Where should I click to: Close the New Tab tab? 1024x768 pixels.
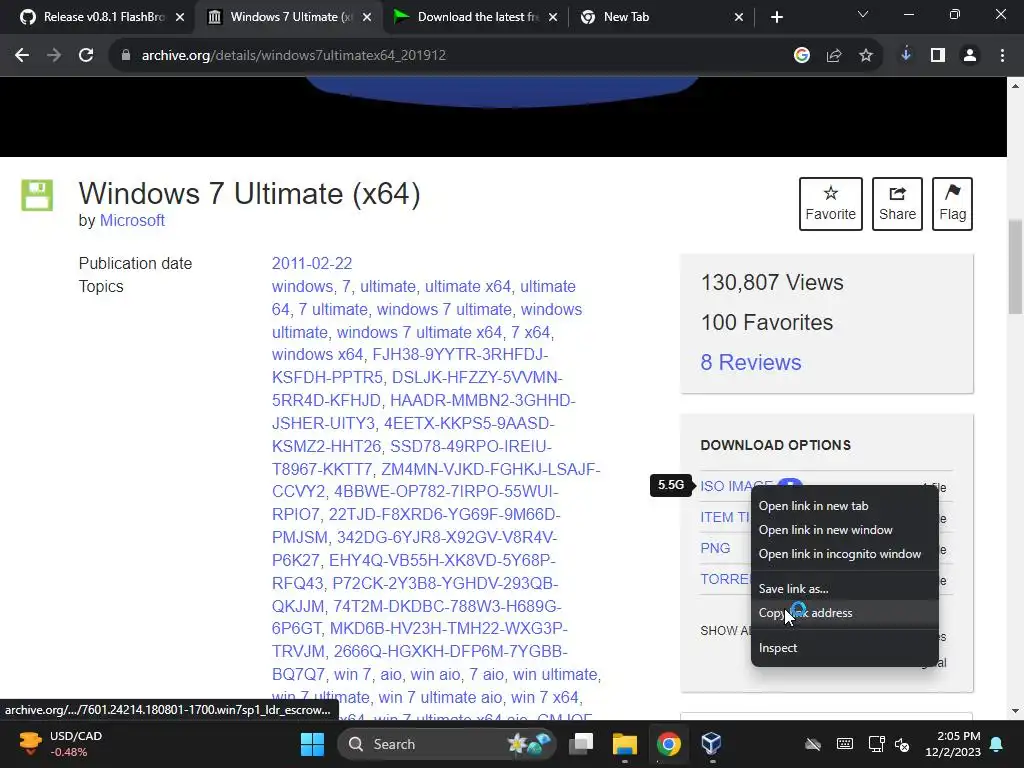[x=739, y=17]
